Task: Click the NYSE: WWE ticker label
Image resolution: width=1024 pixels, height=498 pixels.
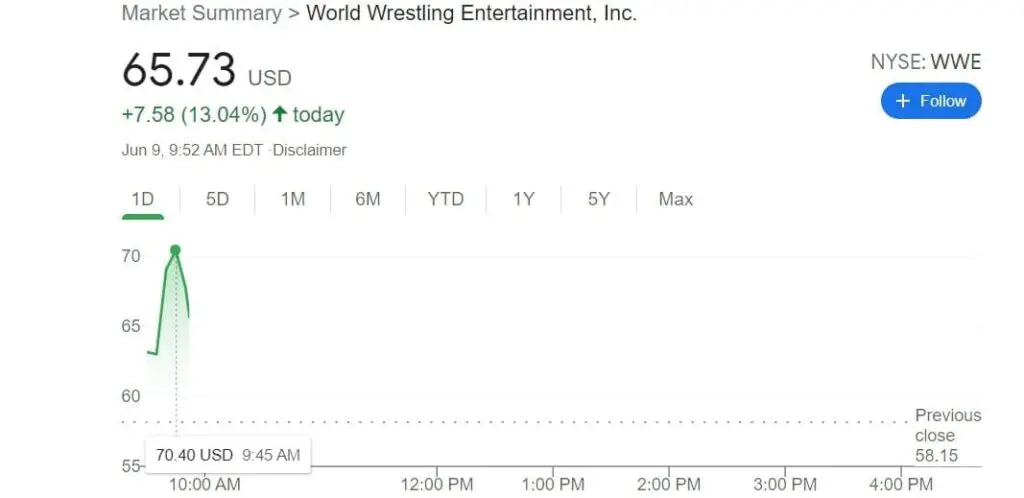Action: point(925,62)
